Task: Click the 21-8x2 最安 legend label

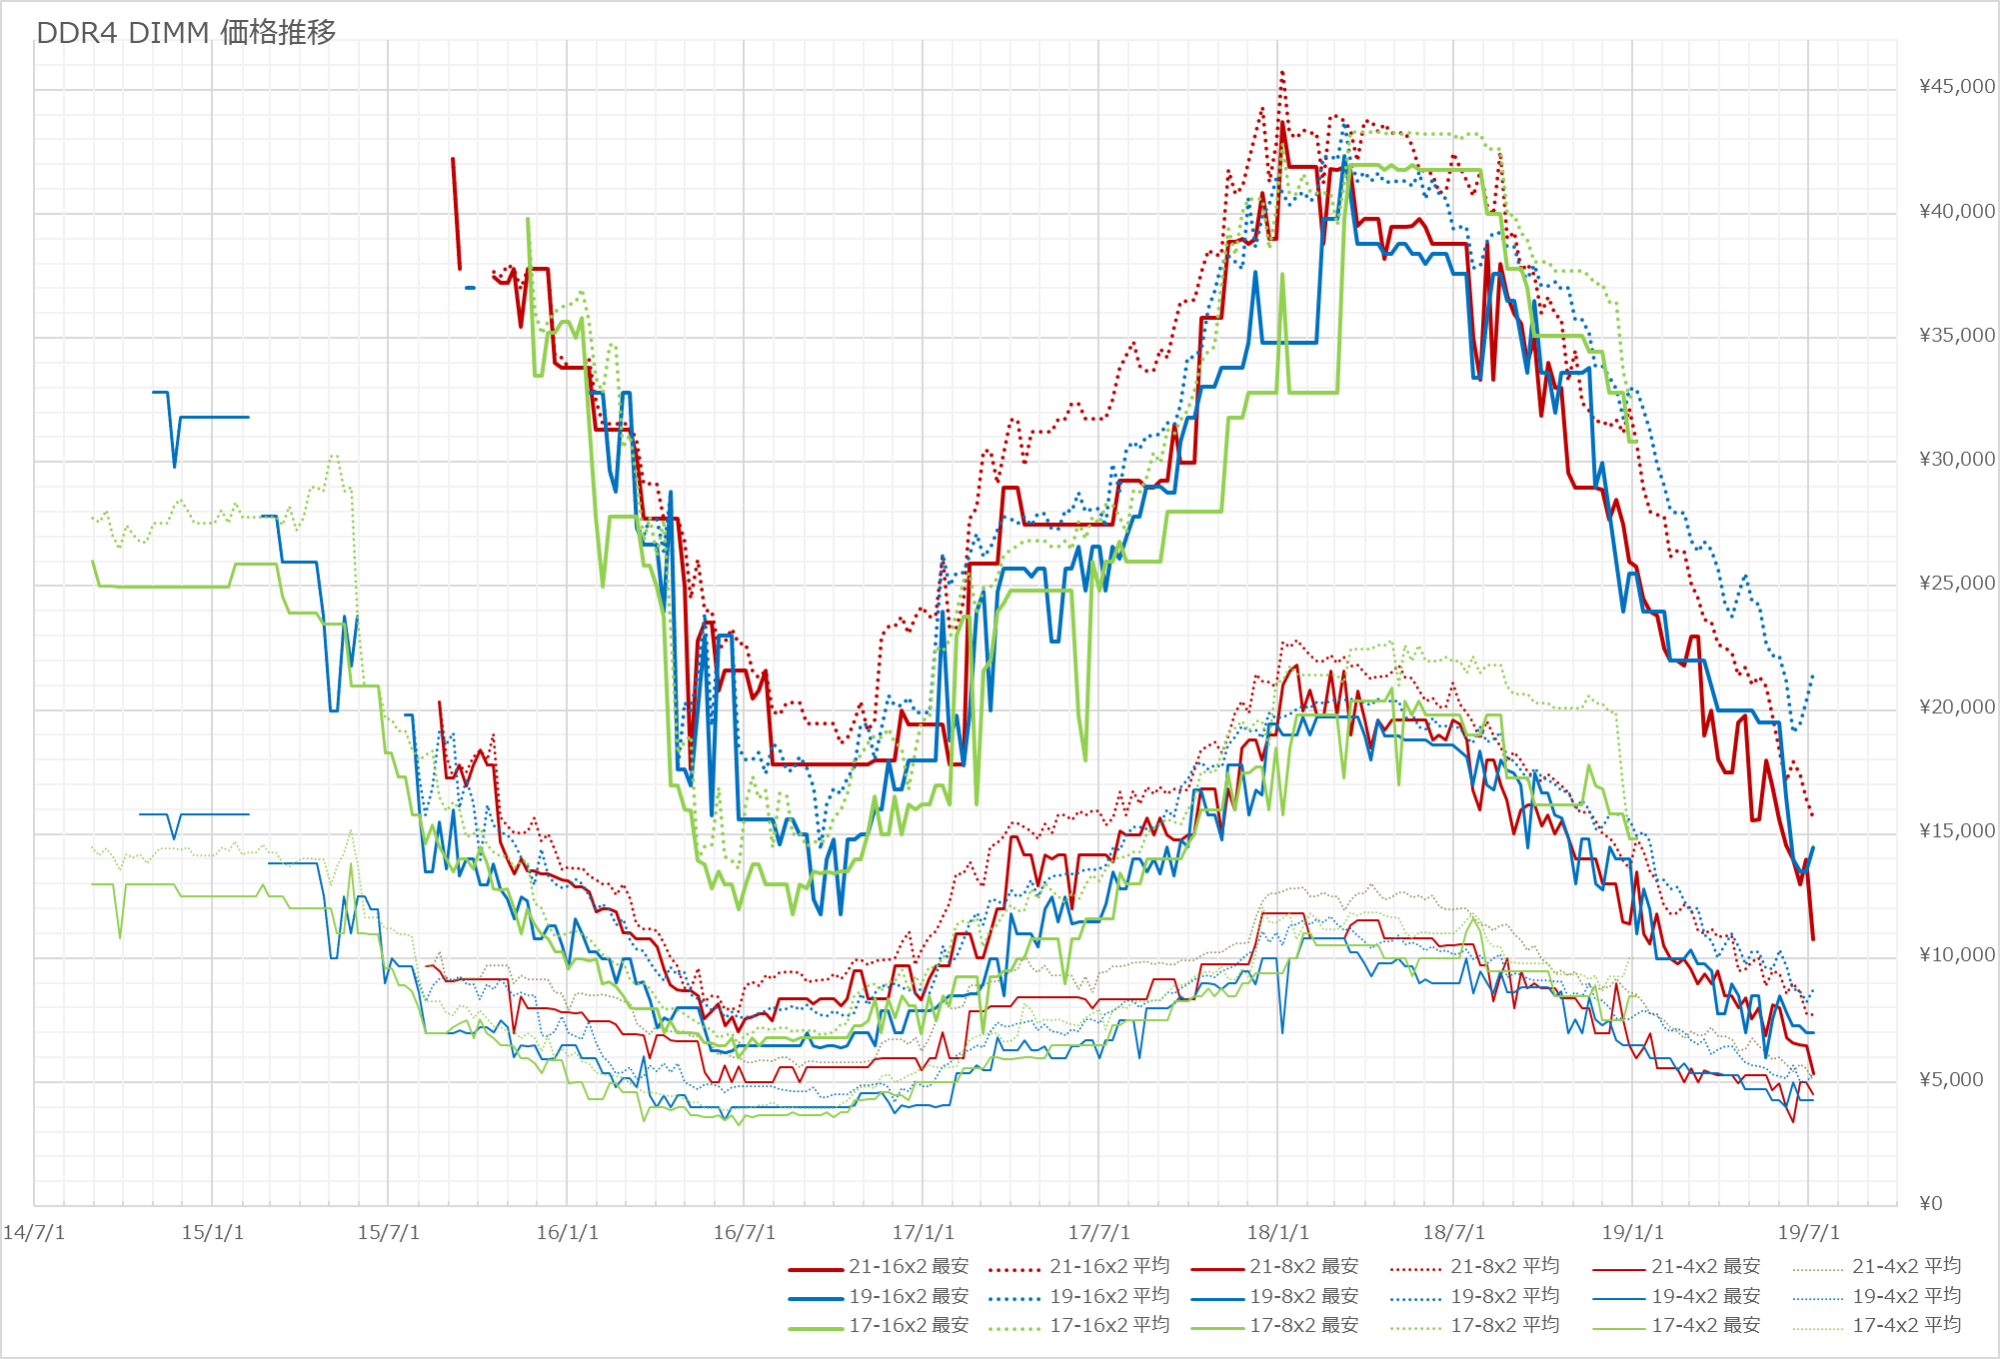Action: coord(1304,1266)
